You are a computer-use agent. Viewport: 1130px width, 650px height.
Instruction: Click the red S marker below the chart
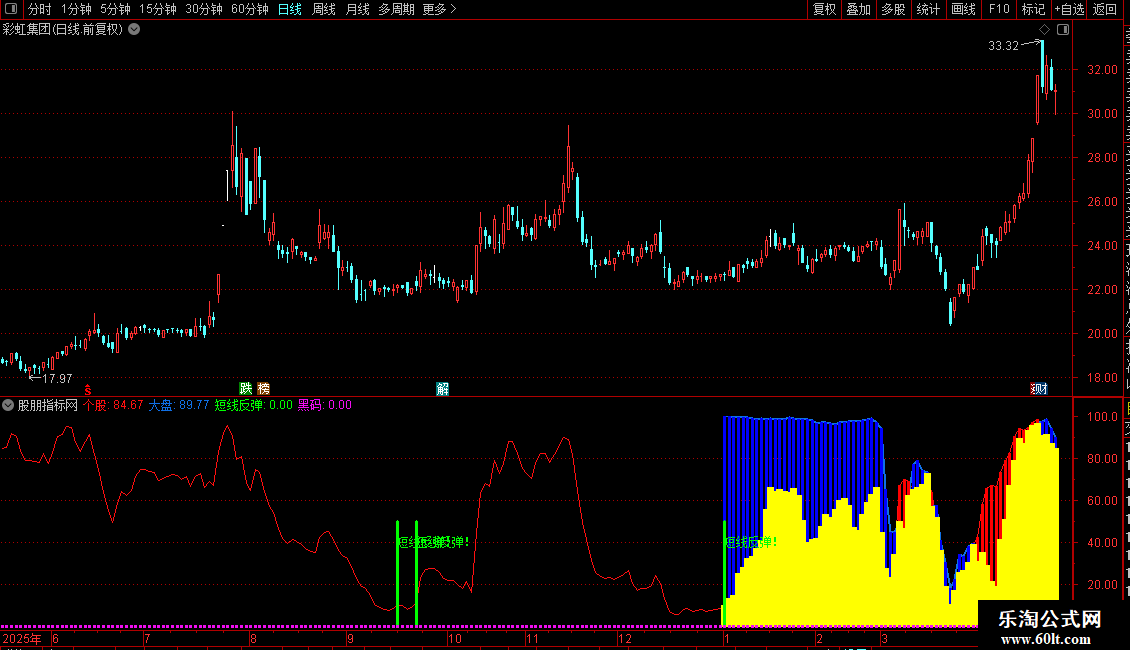click(88, 390)
